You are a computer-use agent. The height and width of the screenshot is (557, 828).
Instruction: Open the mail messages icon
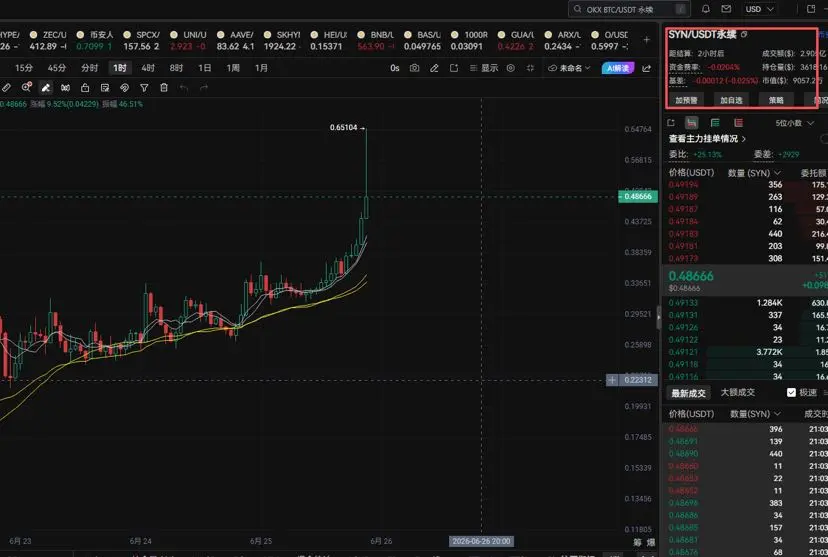point(726,9)
